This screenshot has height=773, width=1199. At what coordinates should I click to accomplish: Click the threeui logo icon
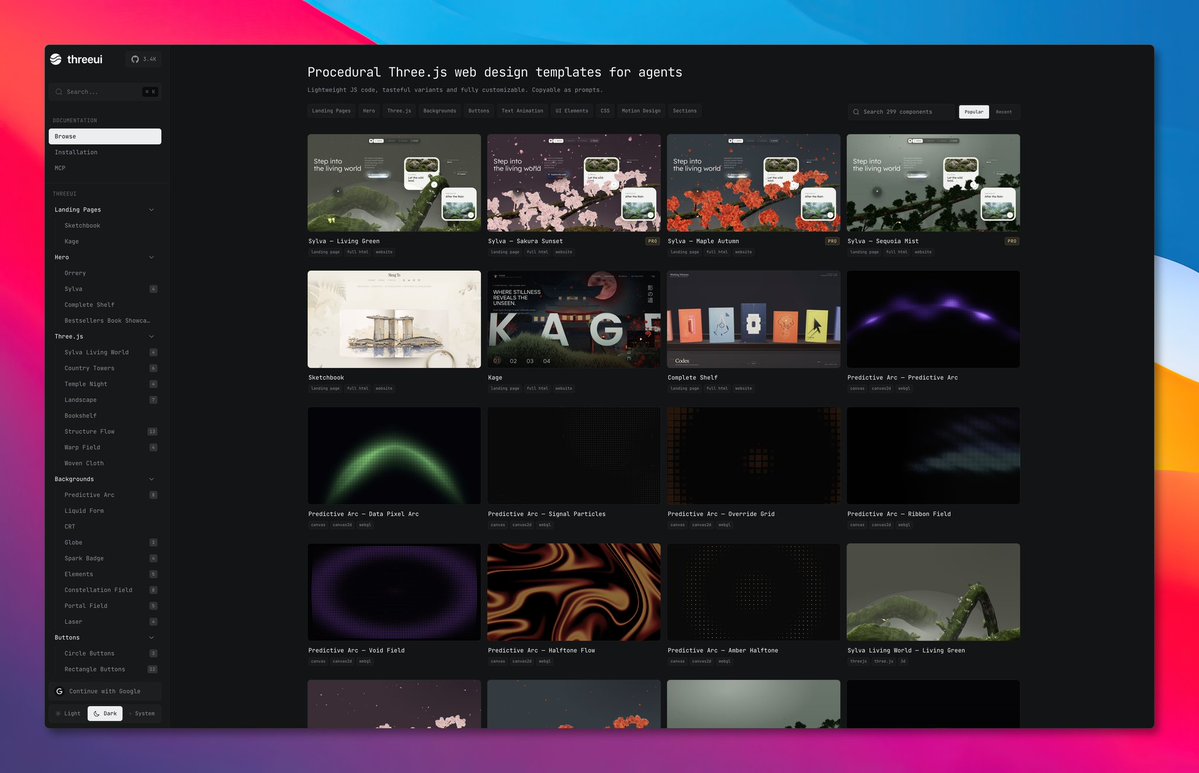(x=56, y=59)
